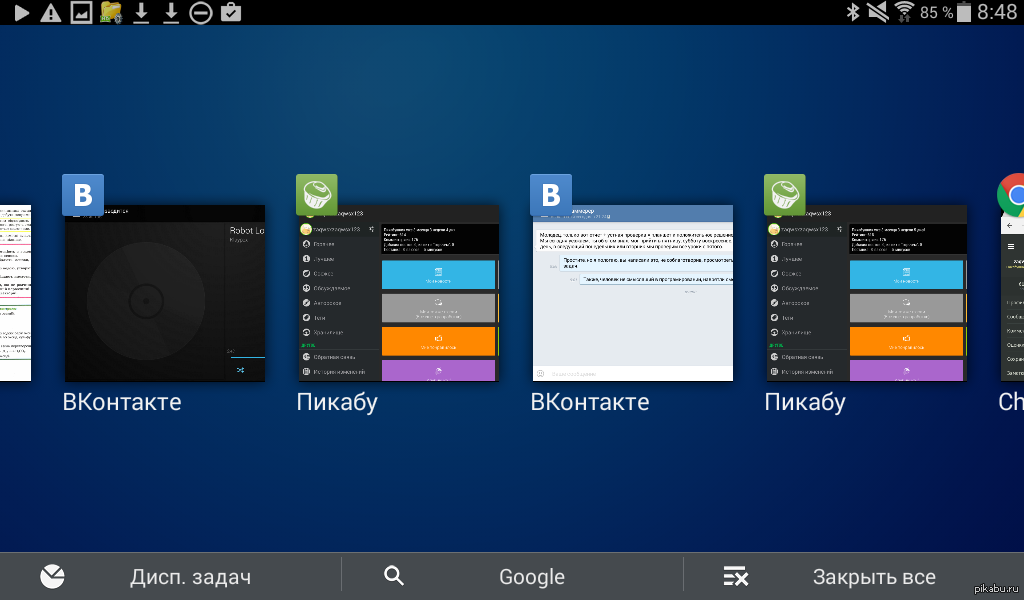This screenshot has height=600, width=1024.
Task: Tap the close-all list icon with X
Action: [x=735, y=577]
